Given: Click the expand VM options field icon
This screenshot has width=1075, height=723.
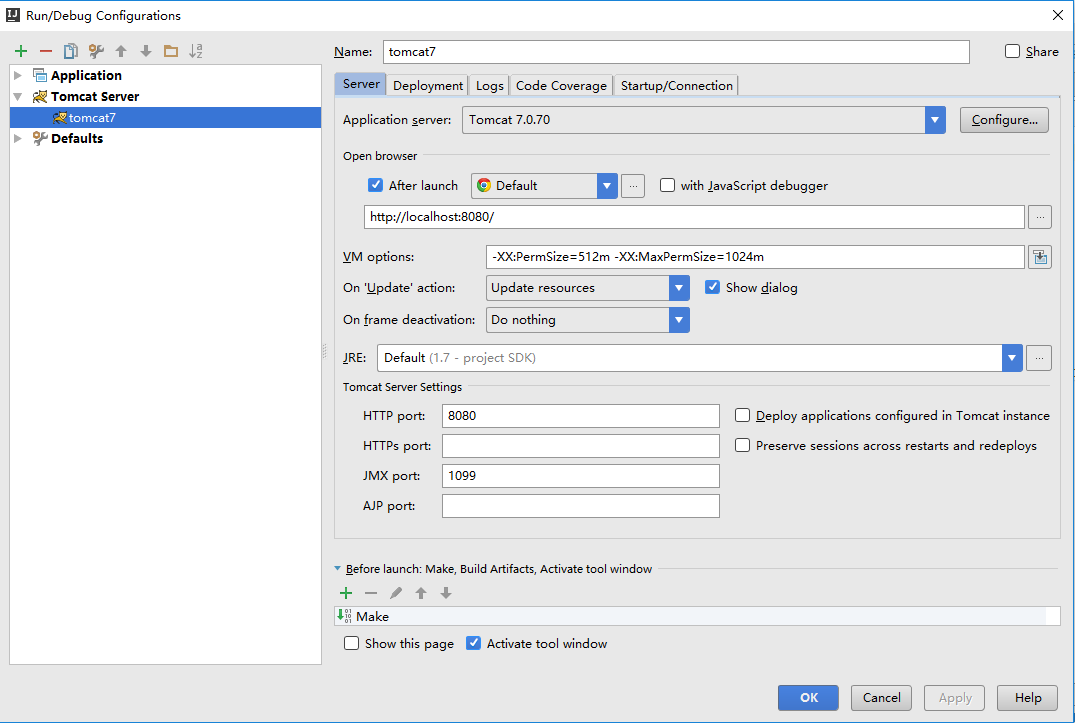Looking at the screenshot, I should pos(1040,257).
